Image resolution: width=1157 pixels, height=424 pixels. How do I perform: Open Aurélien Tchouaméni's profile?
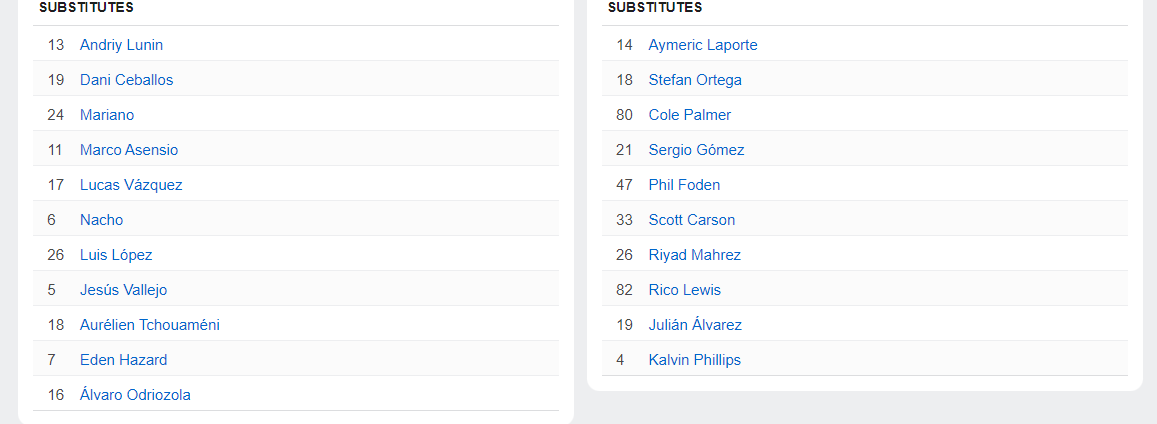(x=150, y=325)
